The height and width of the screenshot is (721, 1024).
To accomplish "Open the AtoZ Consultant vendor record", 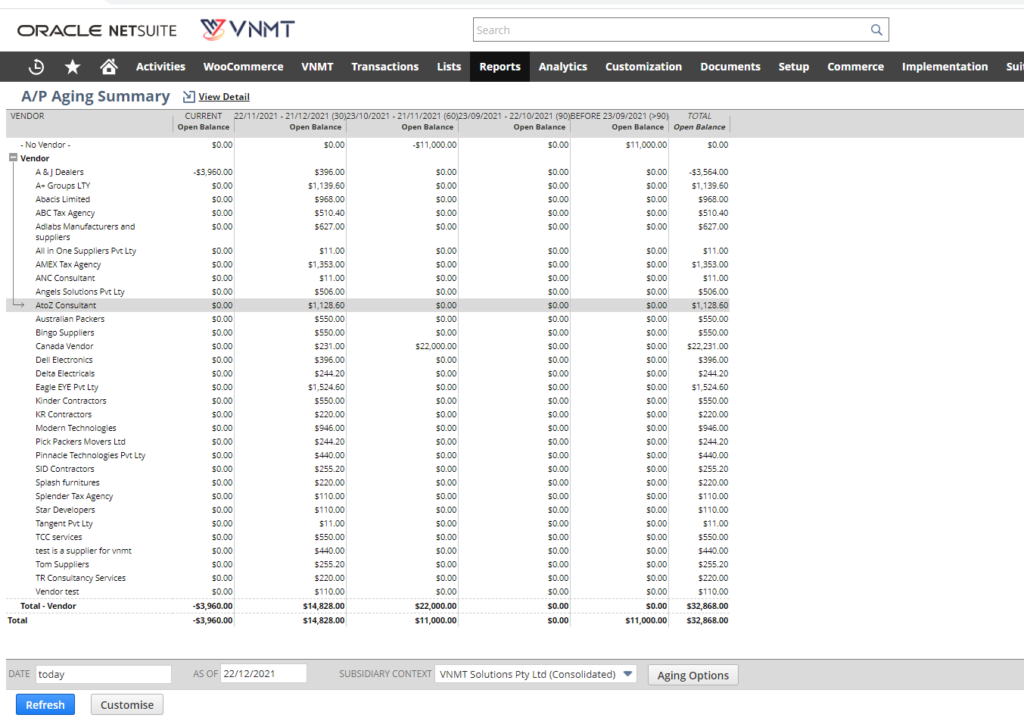I will tap(66, 304).
